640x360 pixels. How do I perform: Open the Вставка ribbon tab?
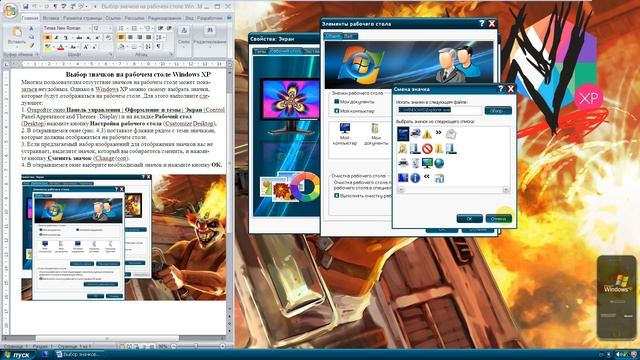pos(51,18)
